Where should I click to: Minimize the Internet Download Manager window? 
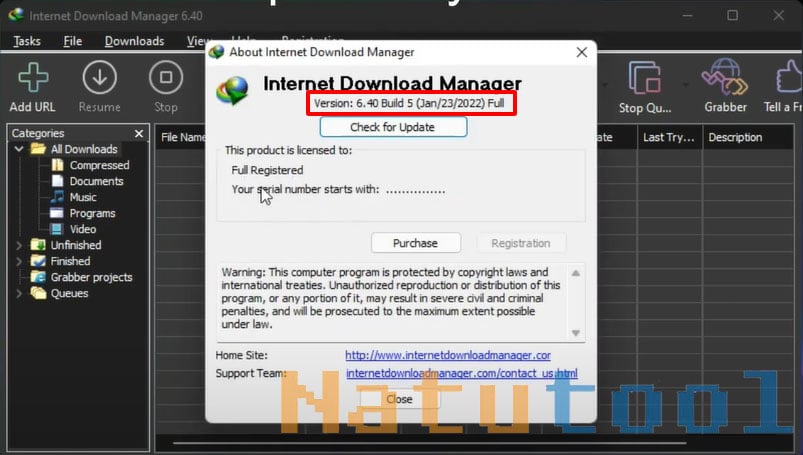pos(687,15)
